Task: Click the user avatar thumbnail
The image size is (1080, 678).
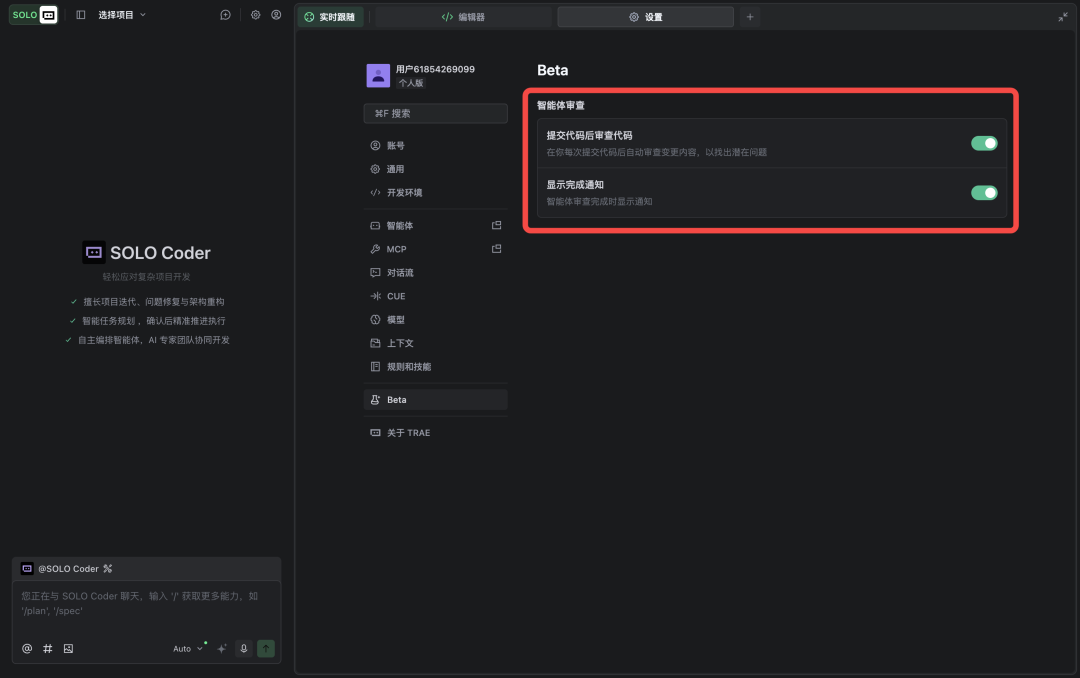Action: [378, 75]
